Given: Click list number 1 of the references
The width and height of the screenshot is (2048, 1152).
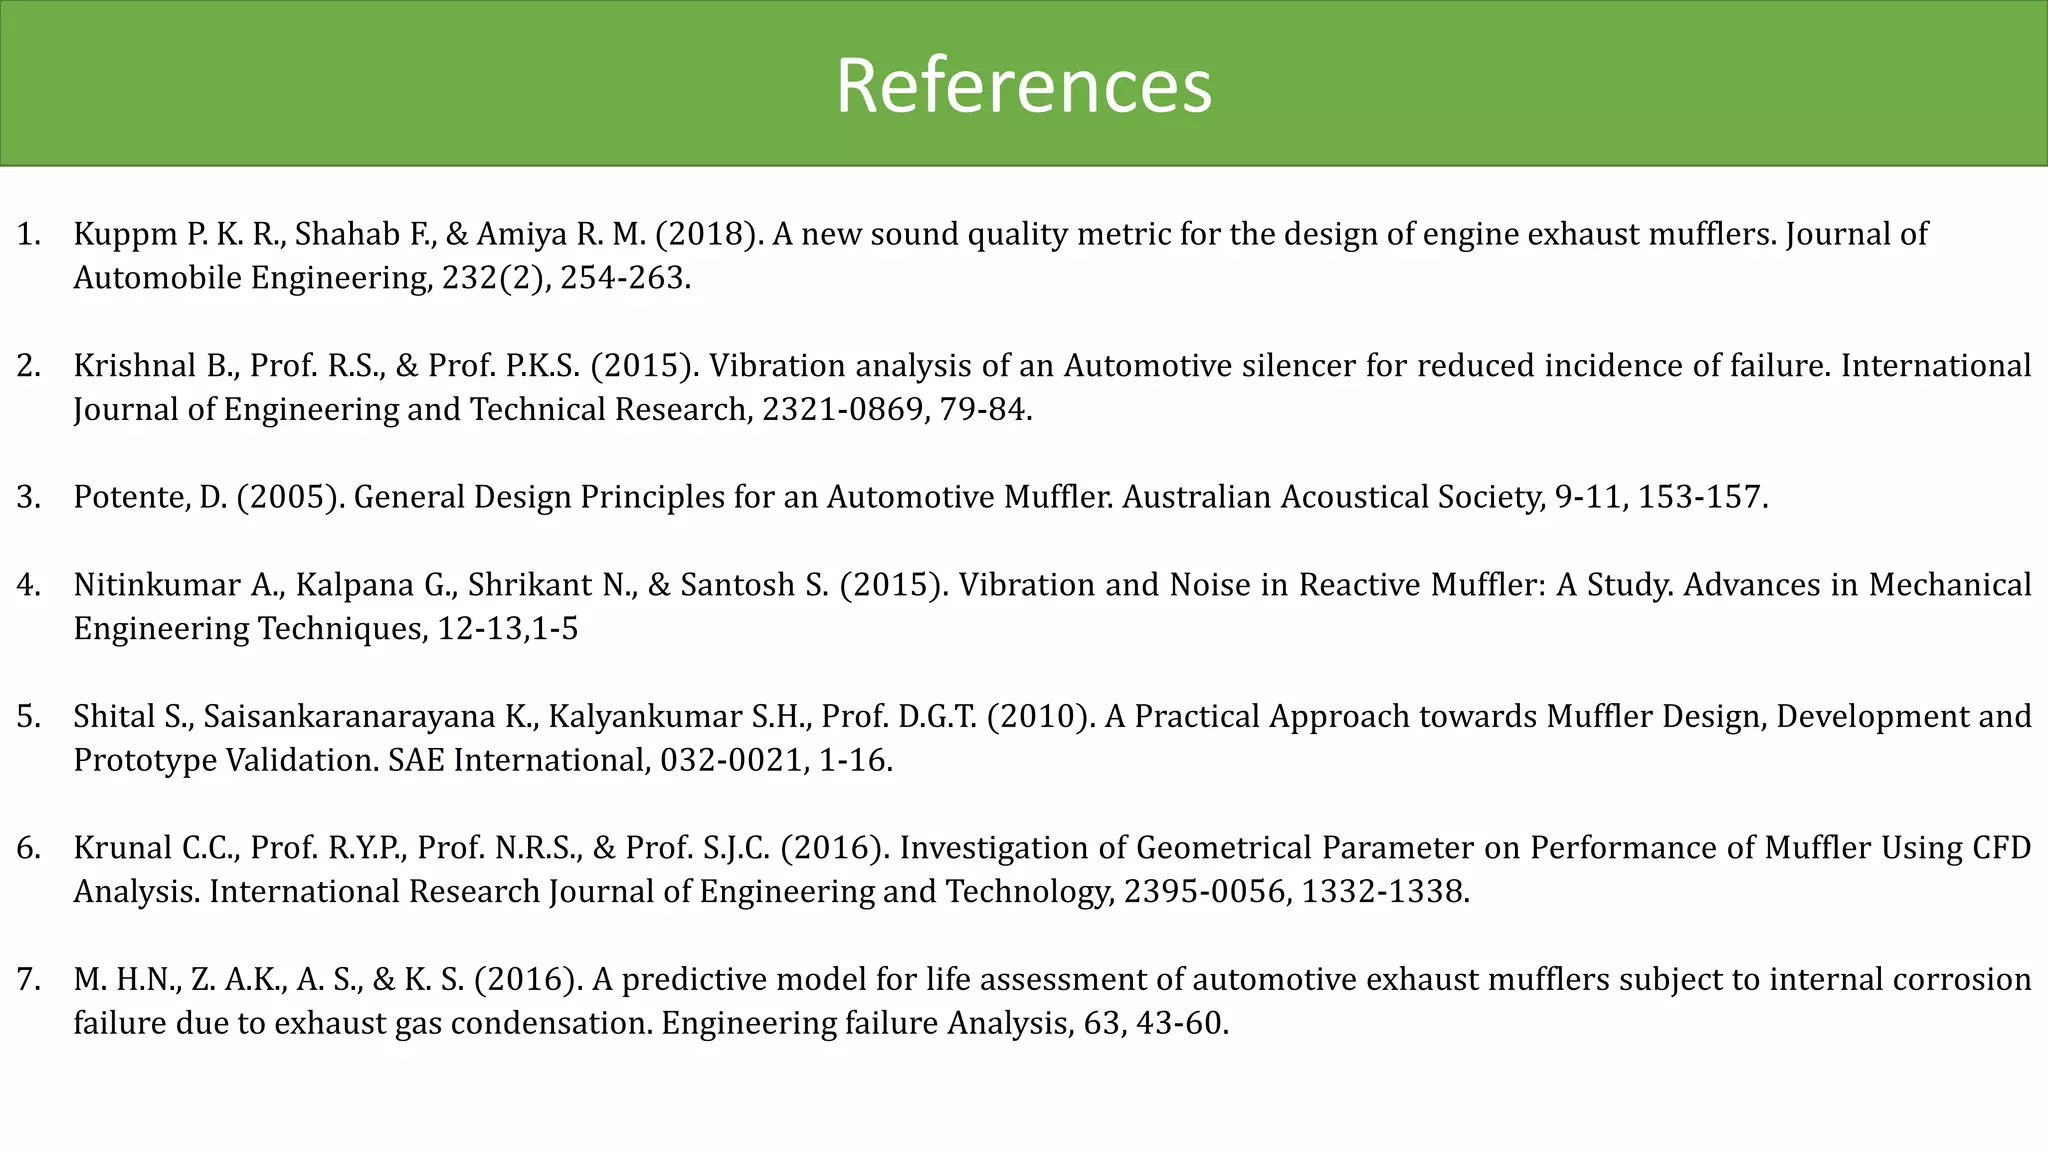Looking at the screenshot, I should coord(28,234).
